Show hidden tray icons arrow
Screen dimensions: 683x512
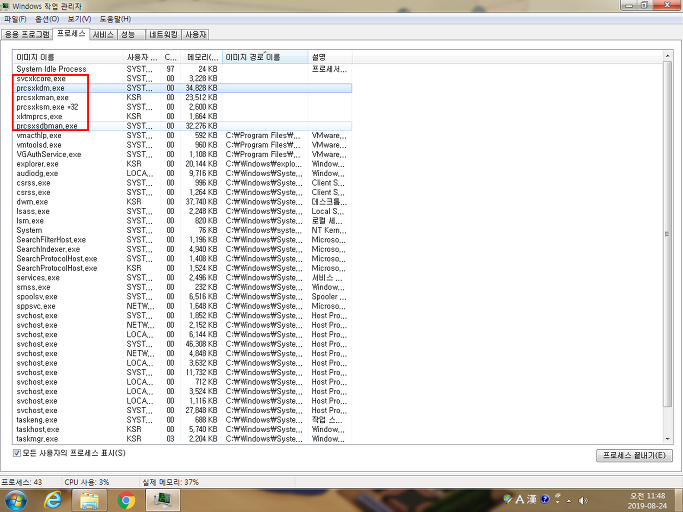[569, 501]
